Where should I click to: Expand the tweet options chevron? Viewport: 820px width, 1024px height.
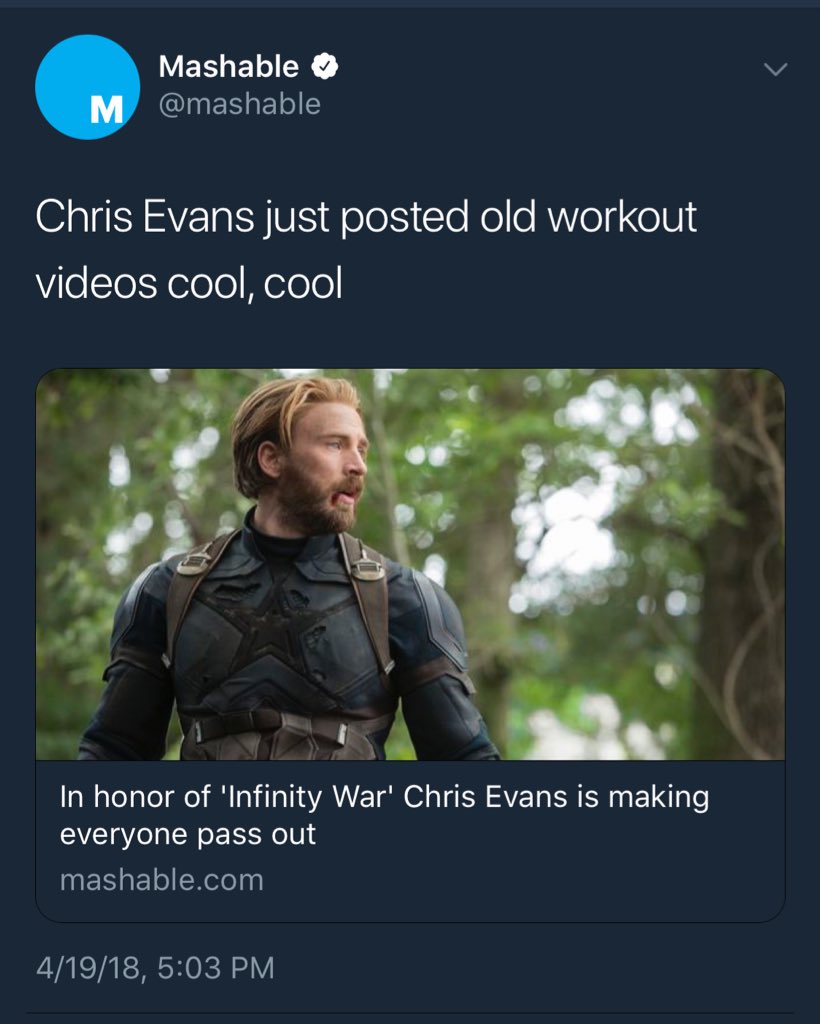(x=775, y=69)
